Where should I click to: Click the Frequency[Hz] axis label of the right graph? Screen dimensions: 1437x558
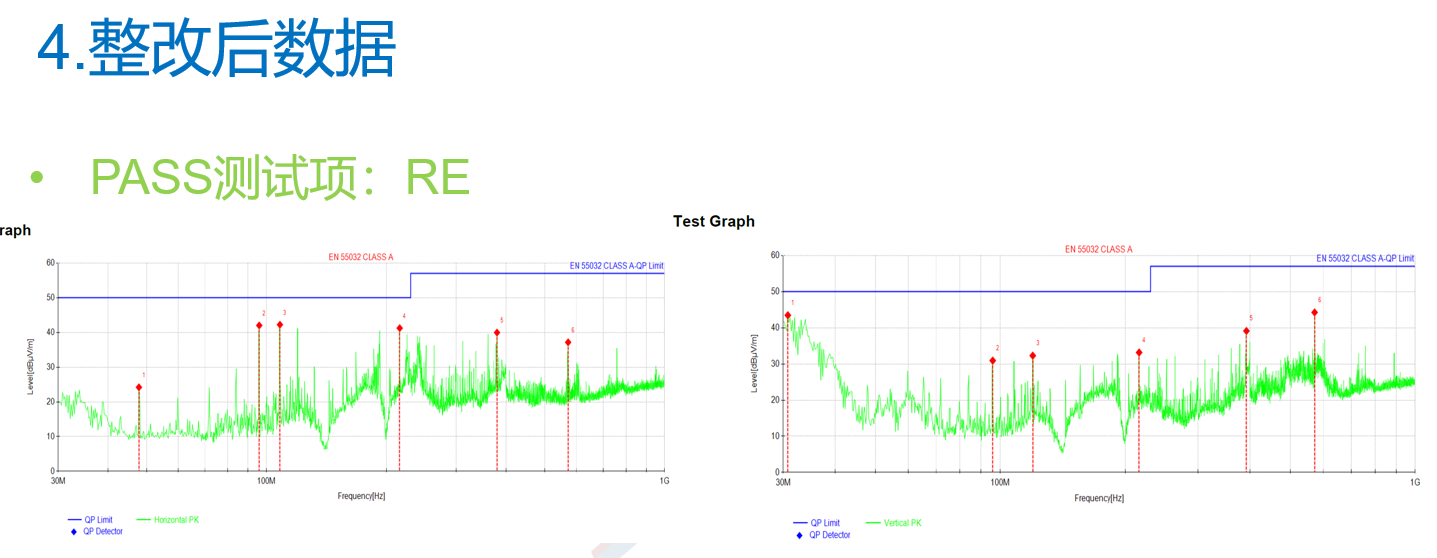click(x=1099, y=498)
